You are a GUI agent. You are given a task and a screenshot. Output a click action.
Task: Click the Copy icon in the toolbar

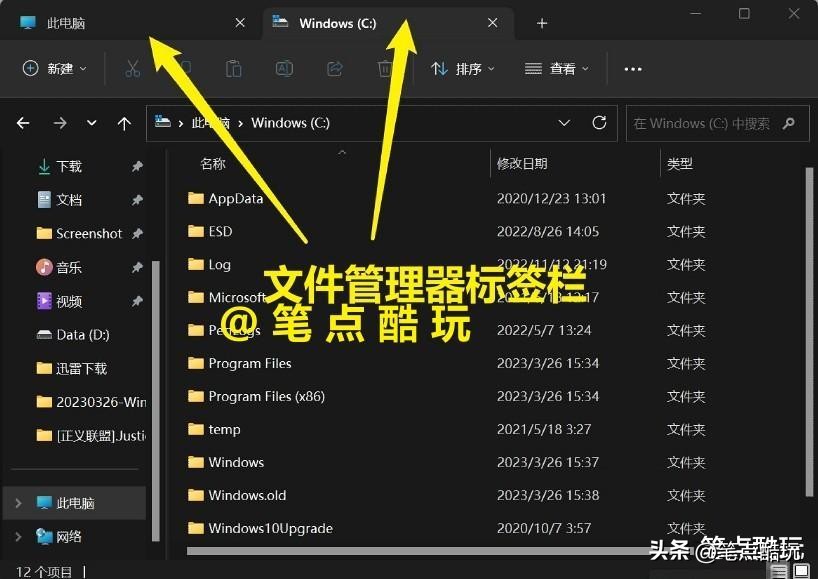tap(183, 68)
